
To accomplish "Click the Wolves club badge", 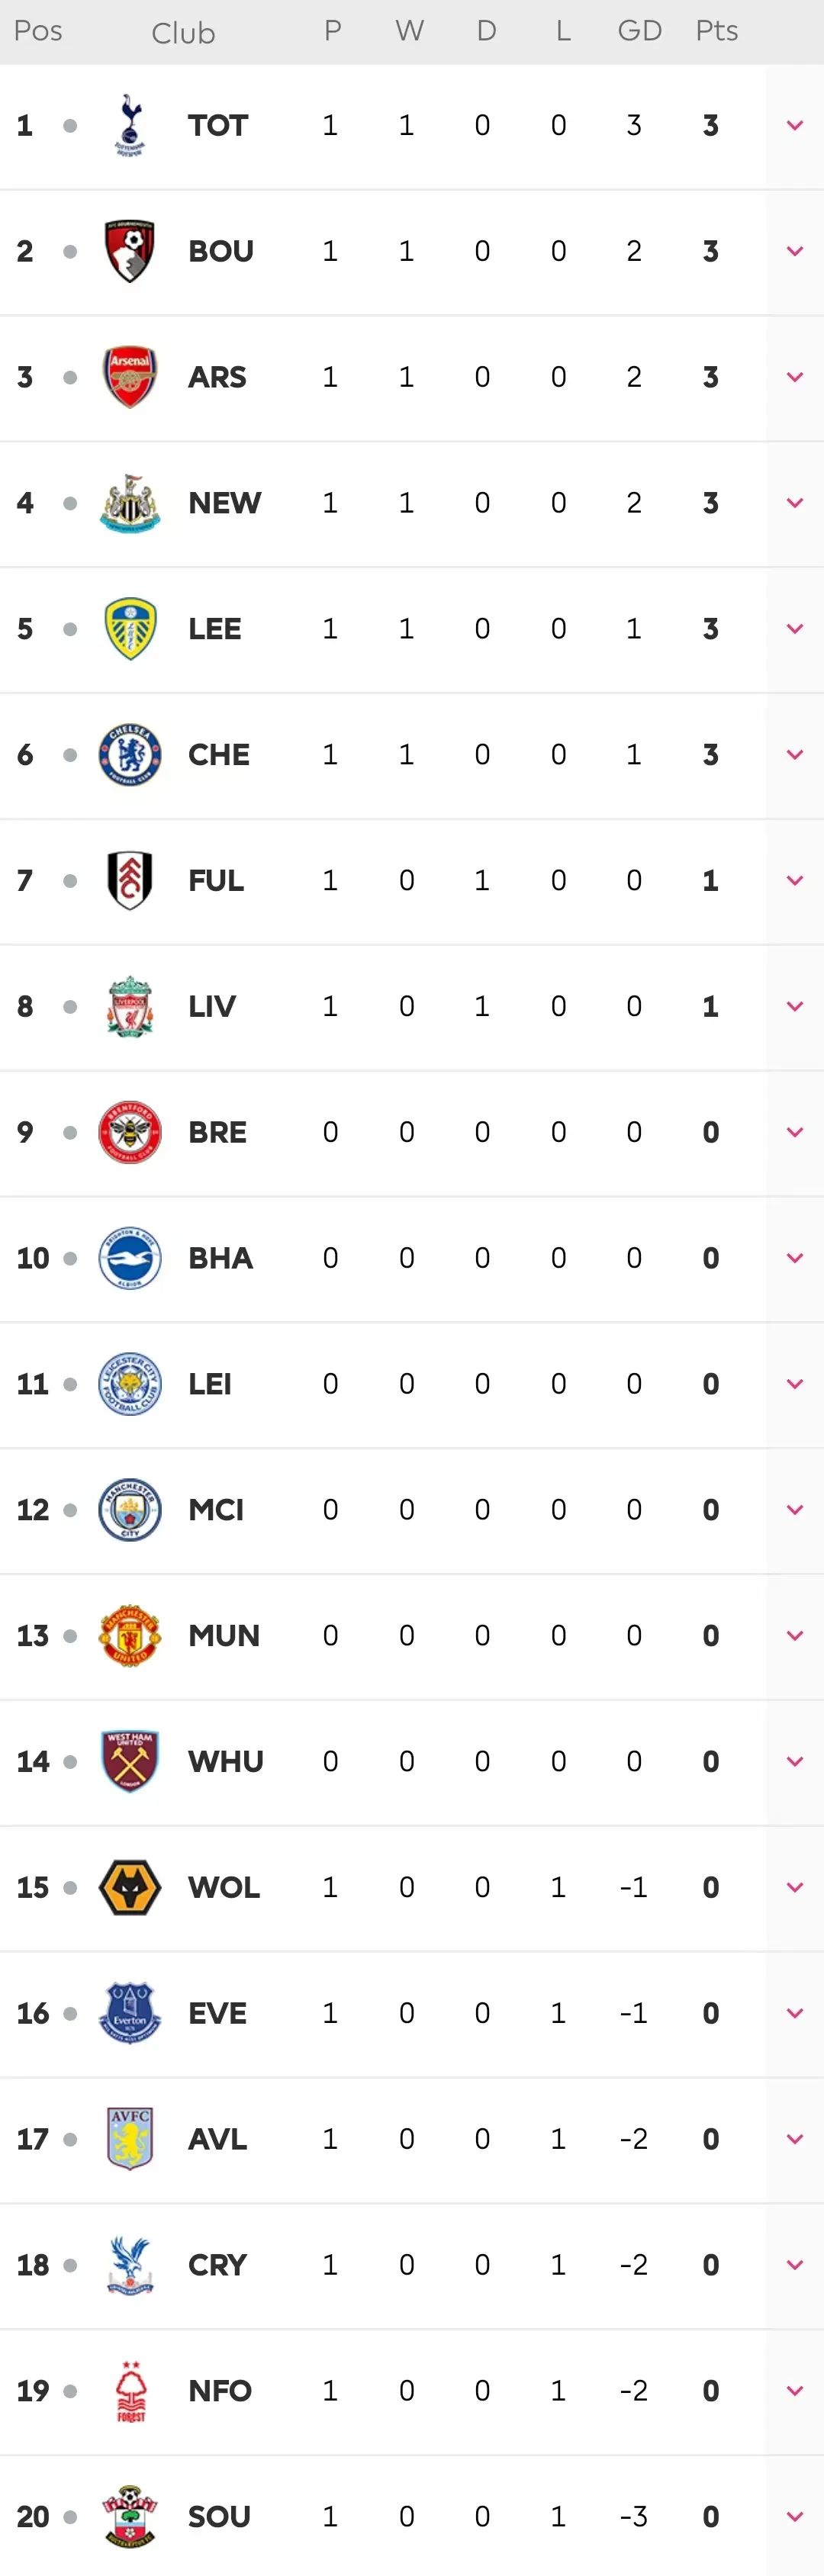I will point(130,1887).
